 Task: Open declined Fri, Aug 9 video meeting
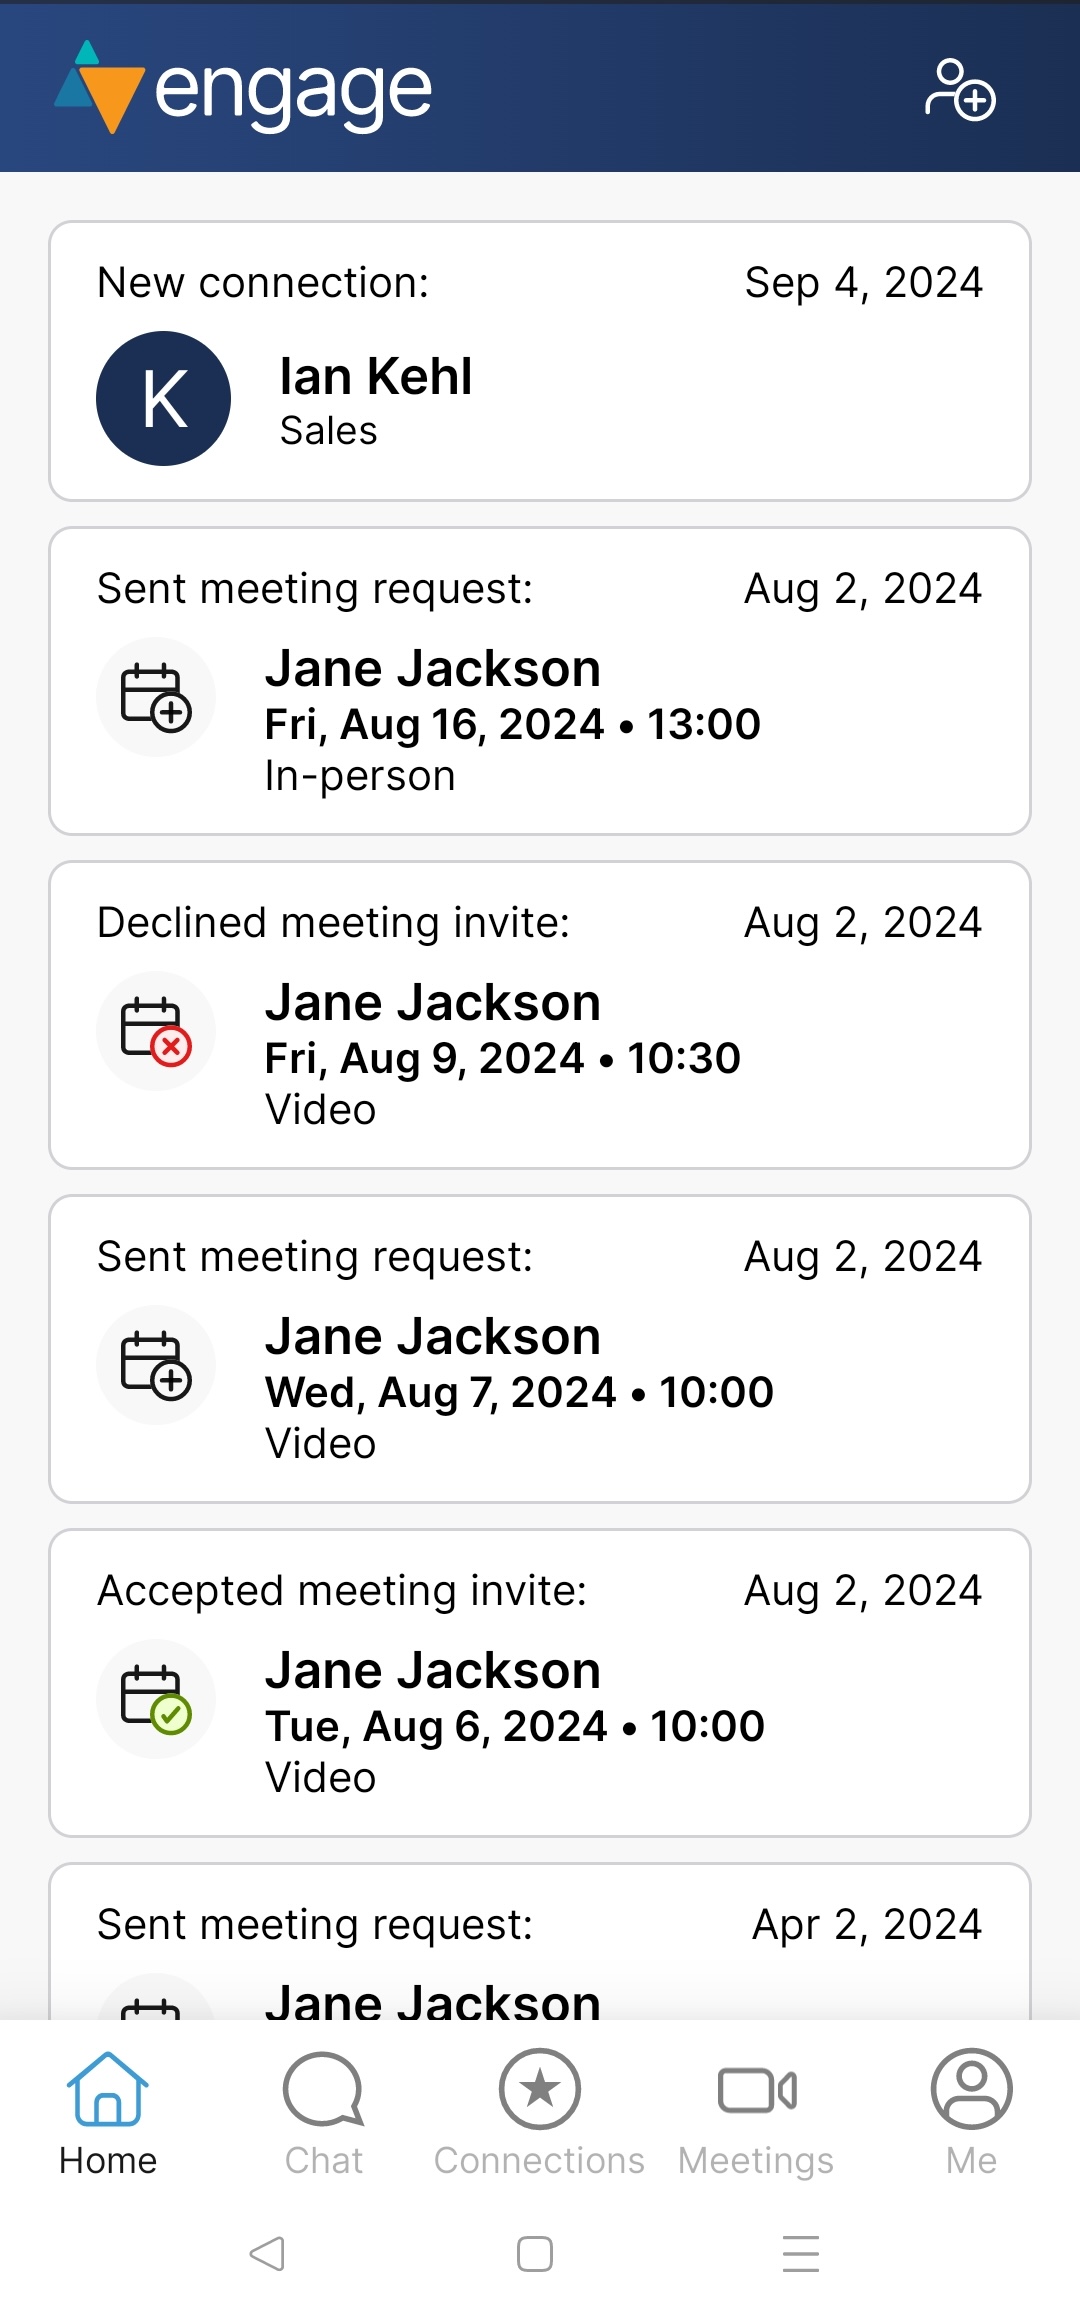click(502, 1058)
